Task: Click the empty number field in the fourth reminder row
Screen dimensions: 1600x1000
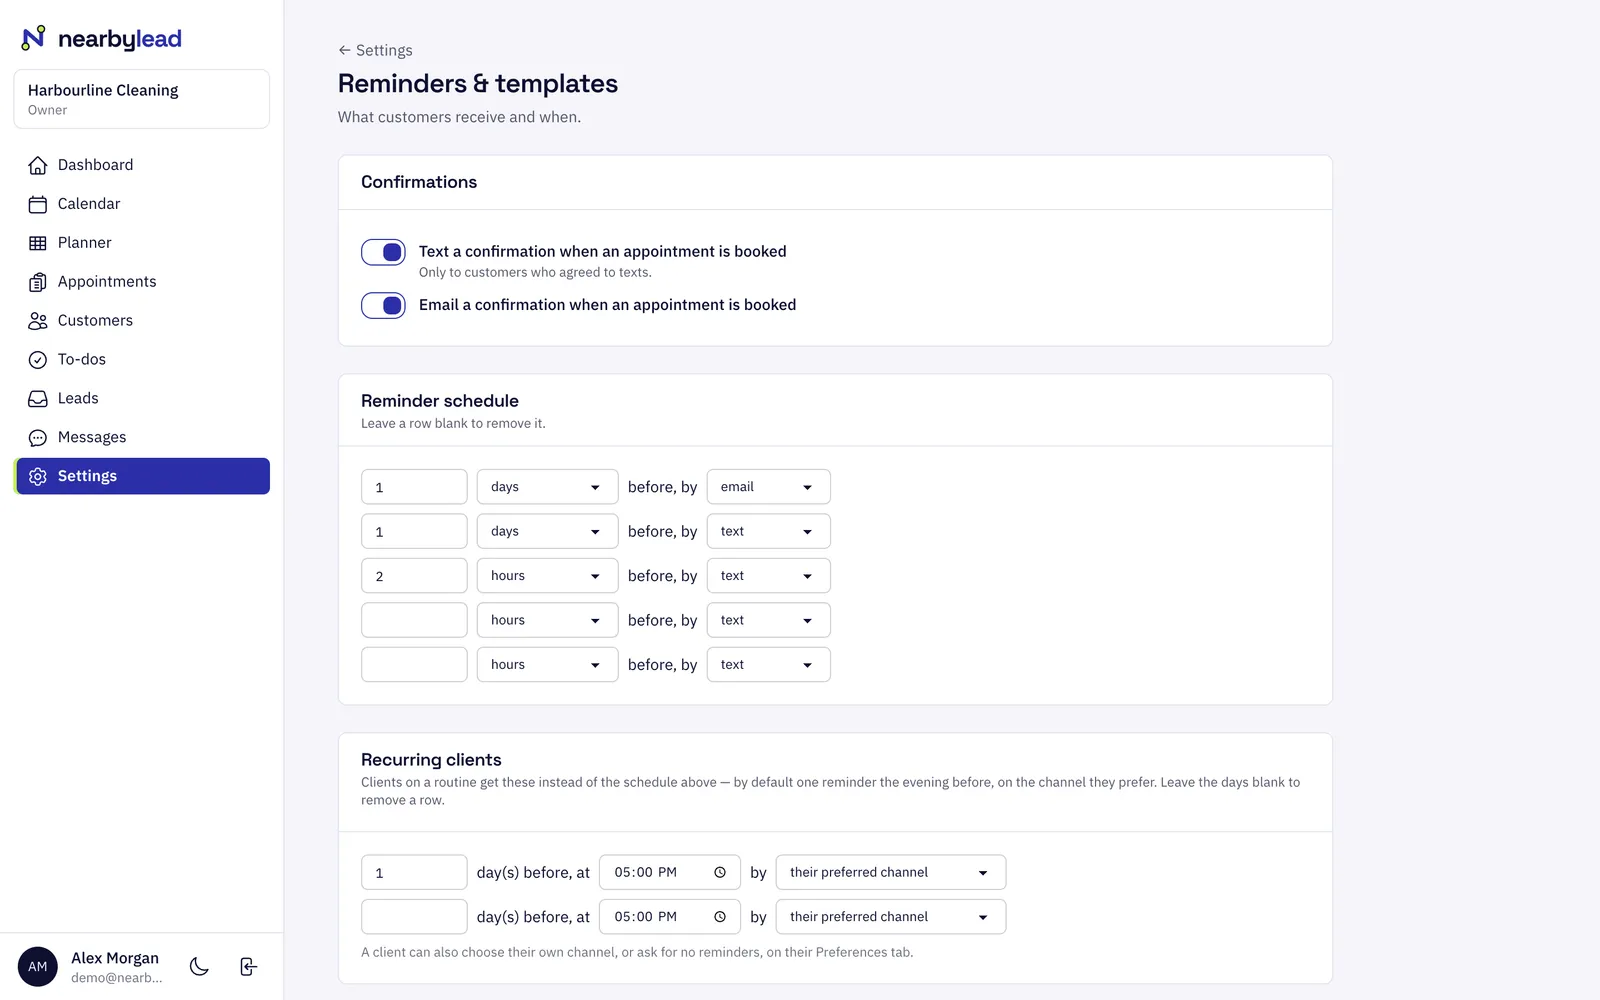Action: (x=414, y=620)
